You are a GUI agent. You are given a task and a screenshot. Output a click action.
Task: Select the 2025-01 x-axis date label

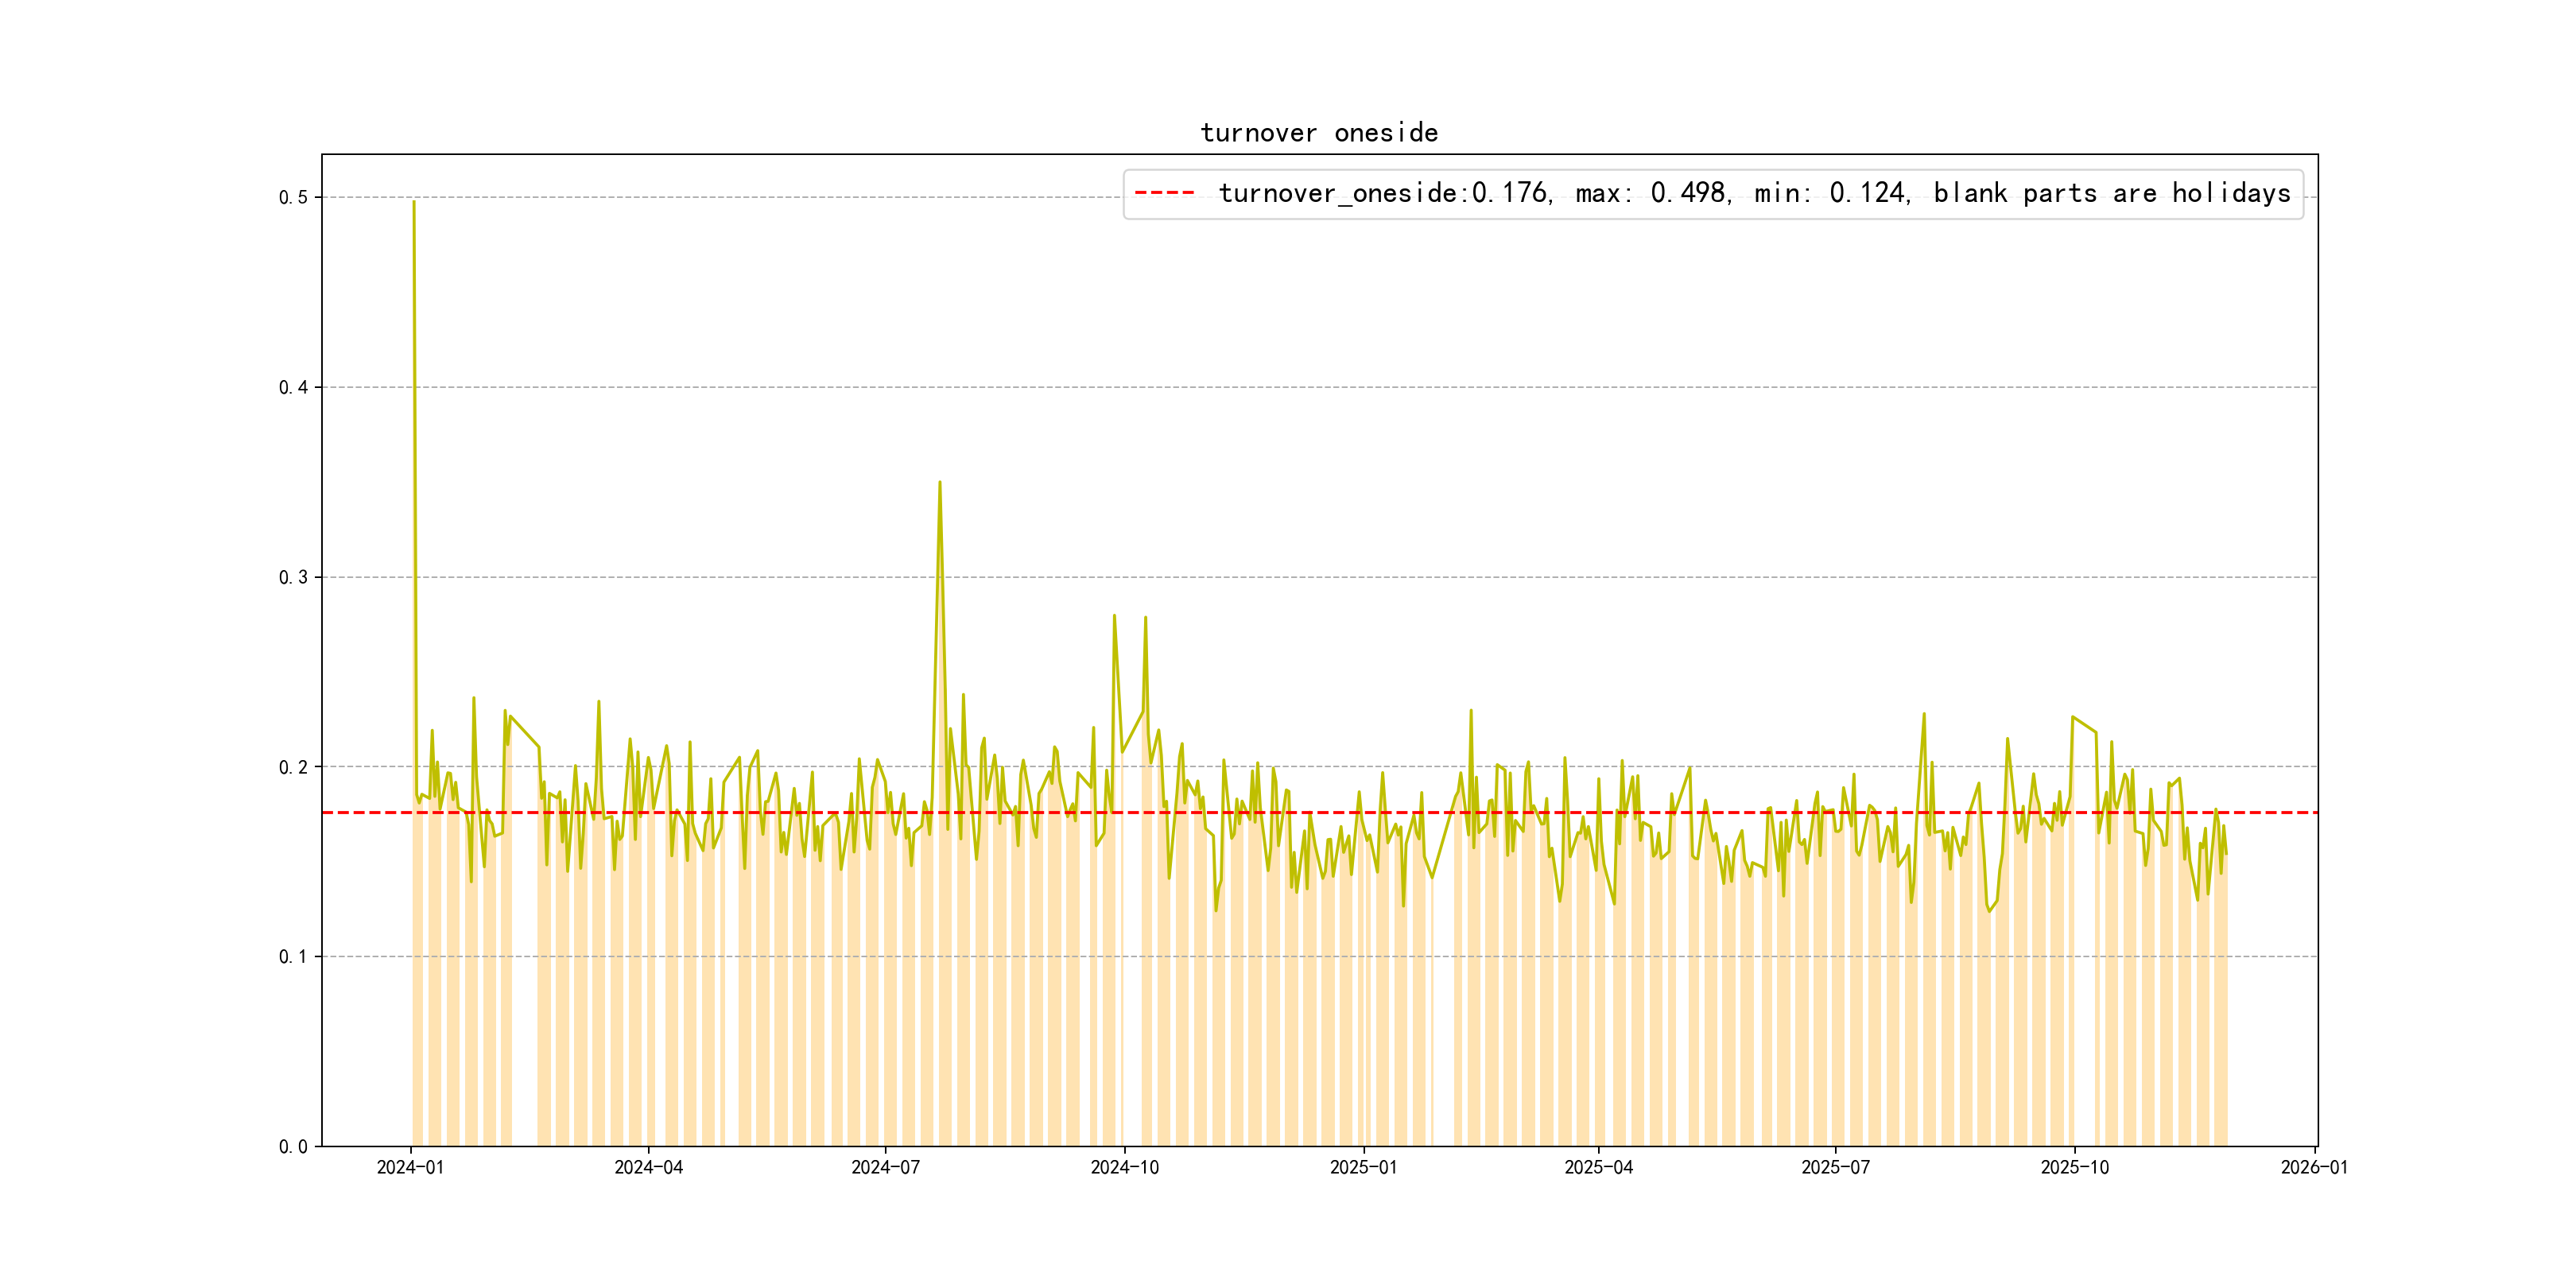pyautogui.click(x=1363, y=1167)
